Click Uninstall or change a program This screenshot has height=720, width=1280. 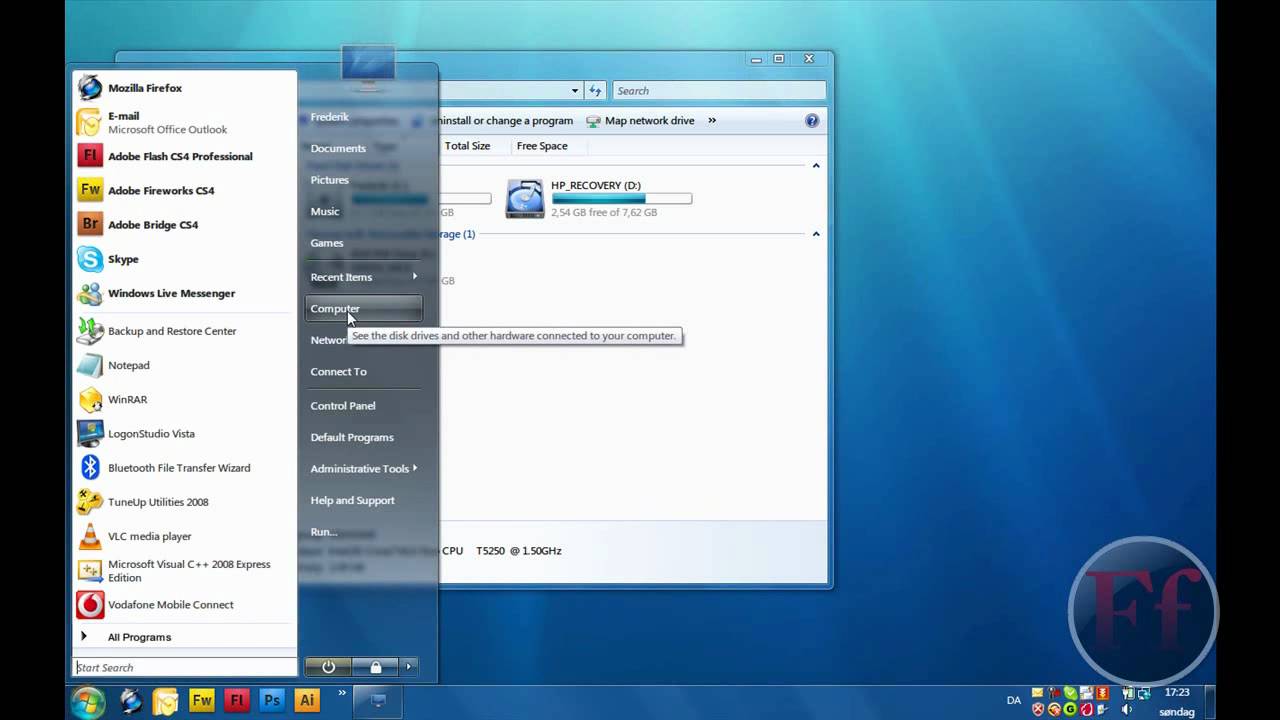coord(505,121)
